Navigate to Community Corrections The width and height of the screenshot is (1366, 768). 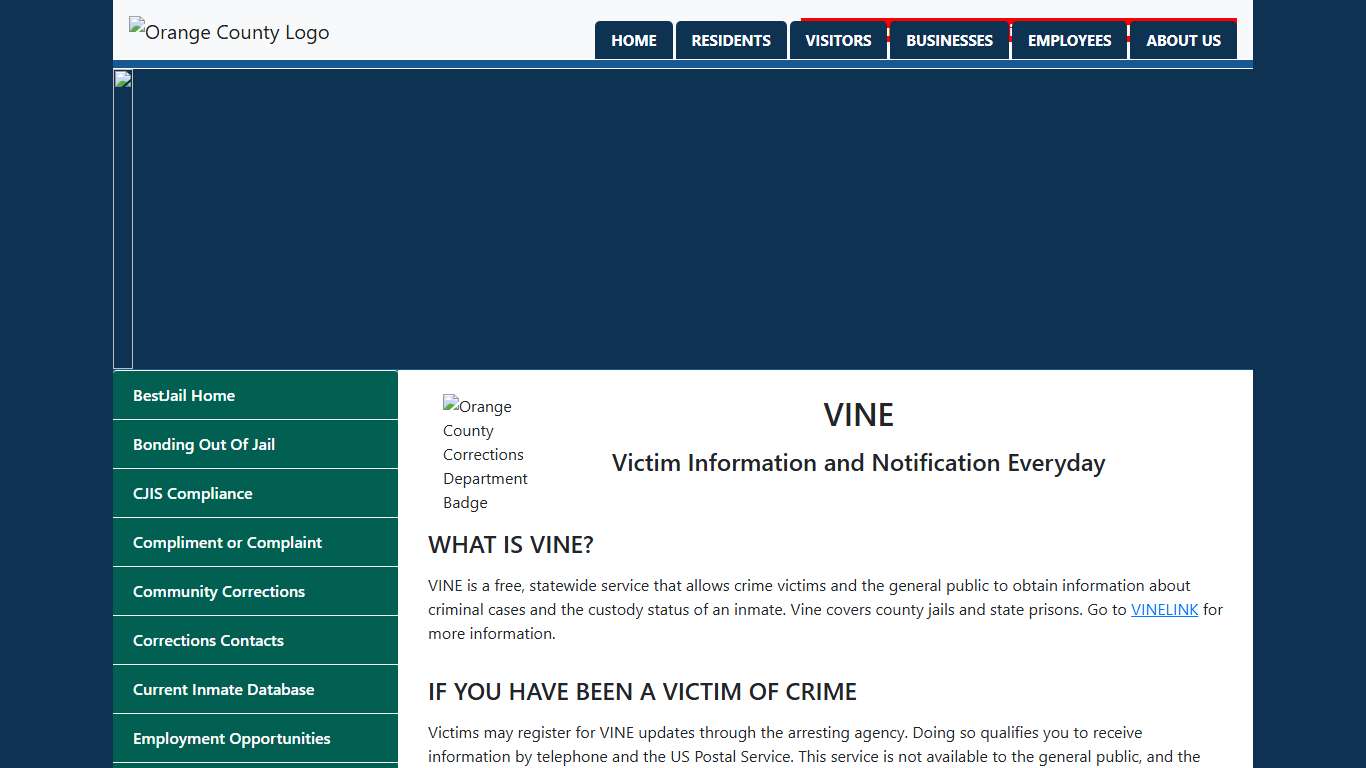[x=219, y=591]
